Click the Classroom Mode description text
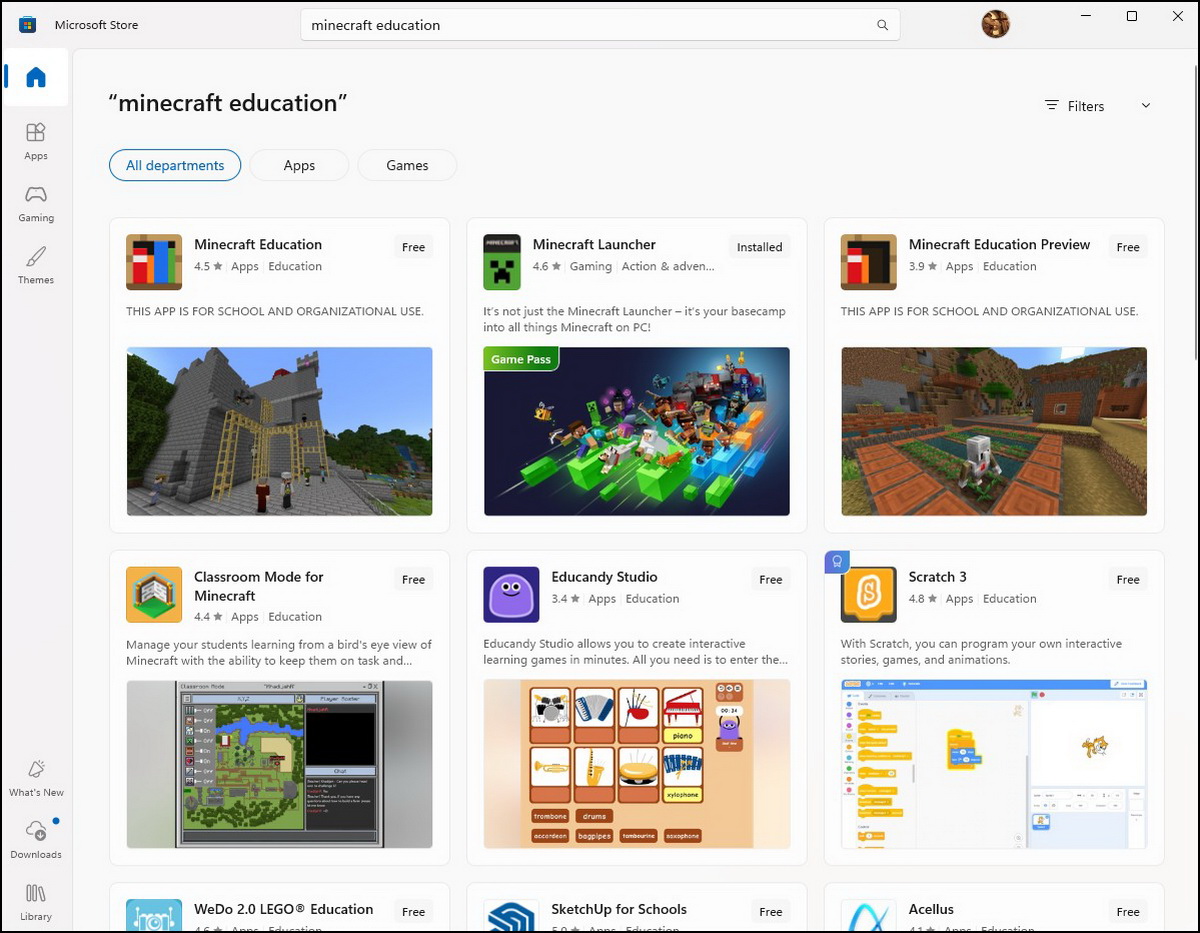This screenshot has width=1200, height=933. (x=279, y=652)
